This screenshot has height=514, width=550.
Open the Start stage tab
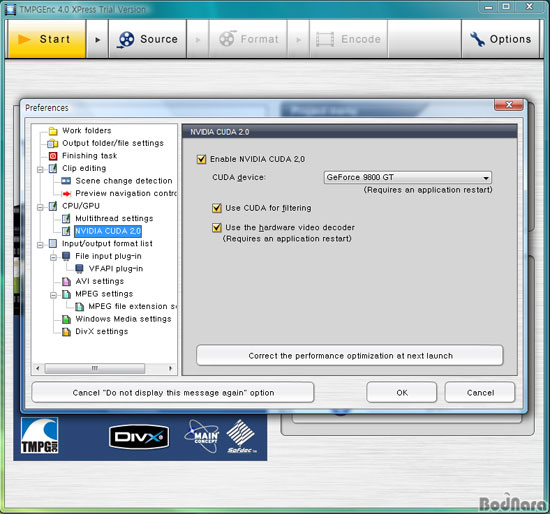pos(47,39)
